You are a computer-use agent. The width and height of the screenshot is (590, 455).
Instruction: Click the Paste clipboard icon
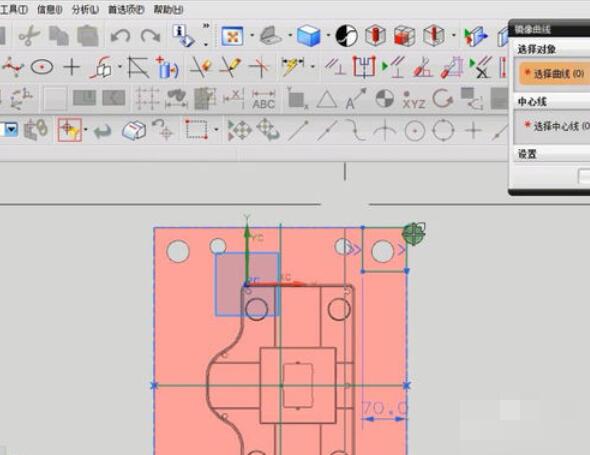coord(88,36)
